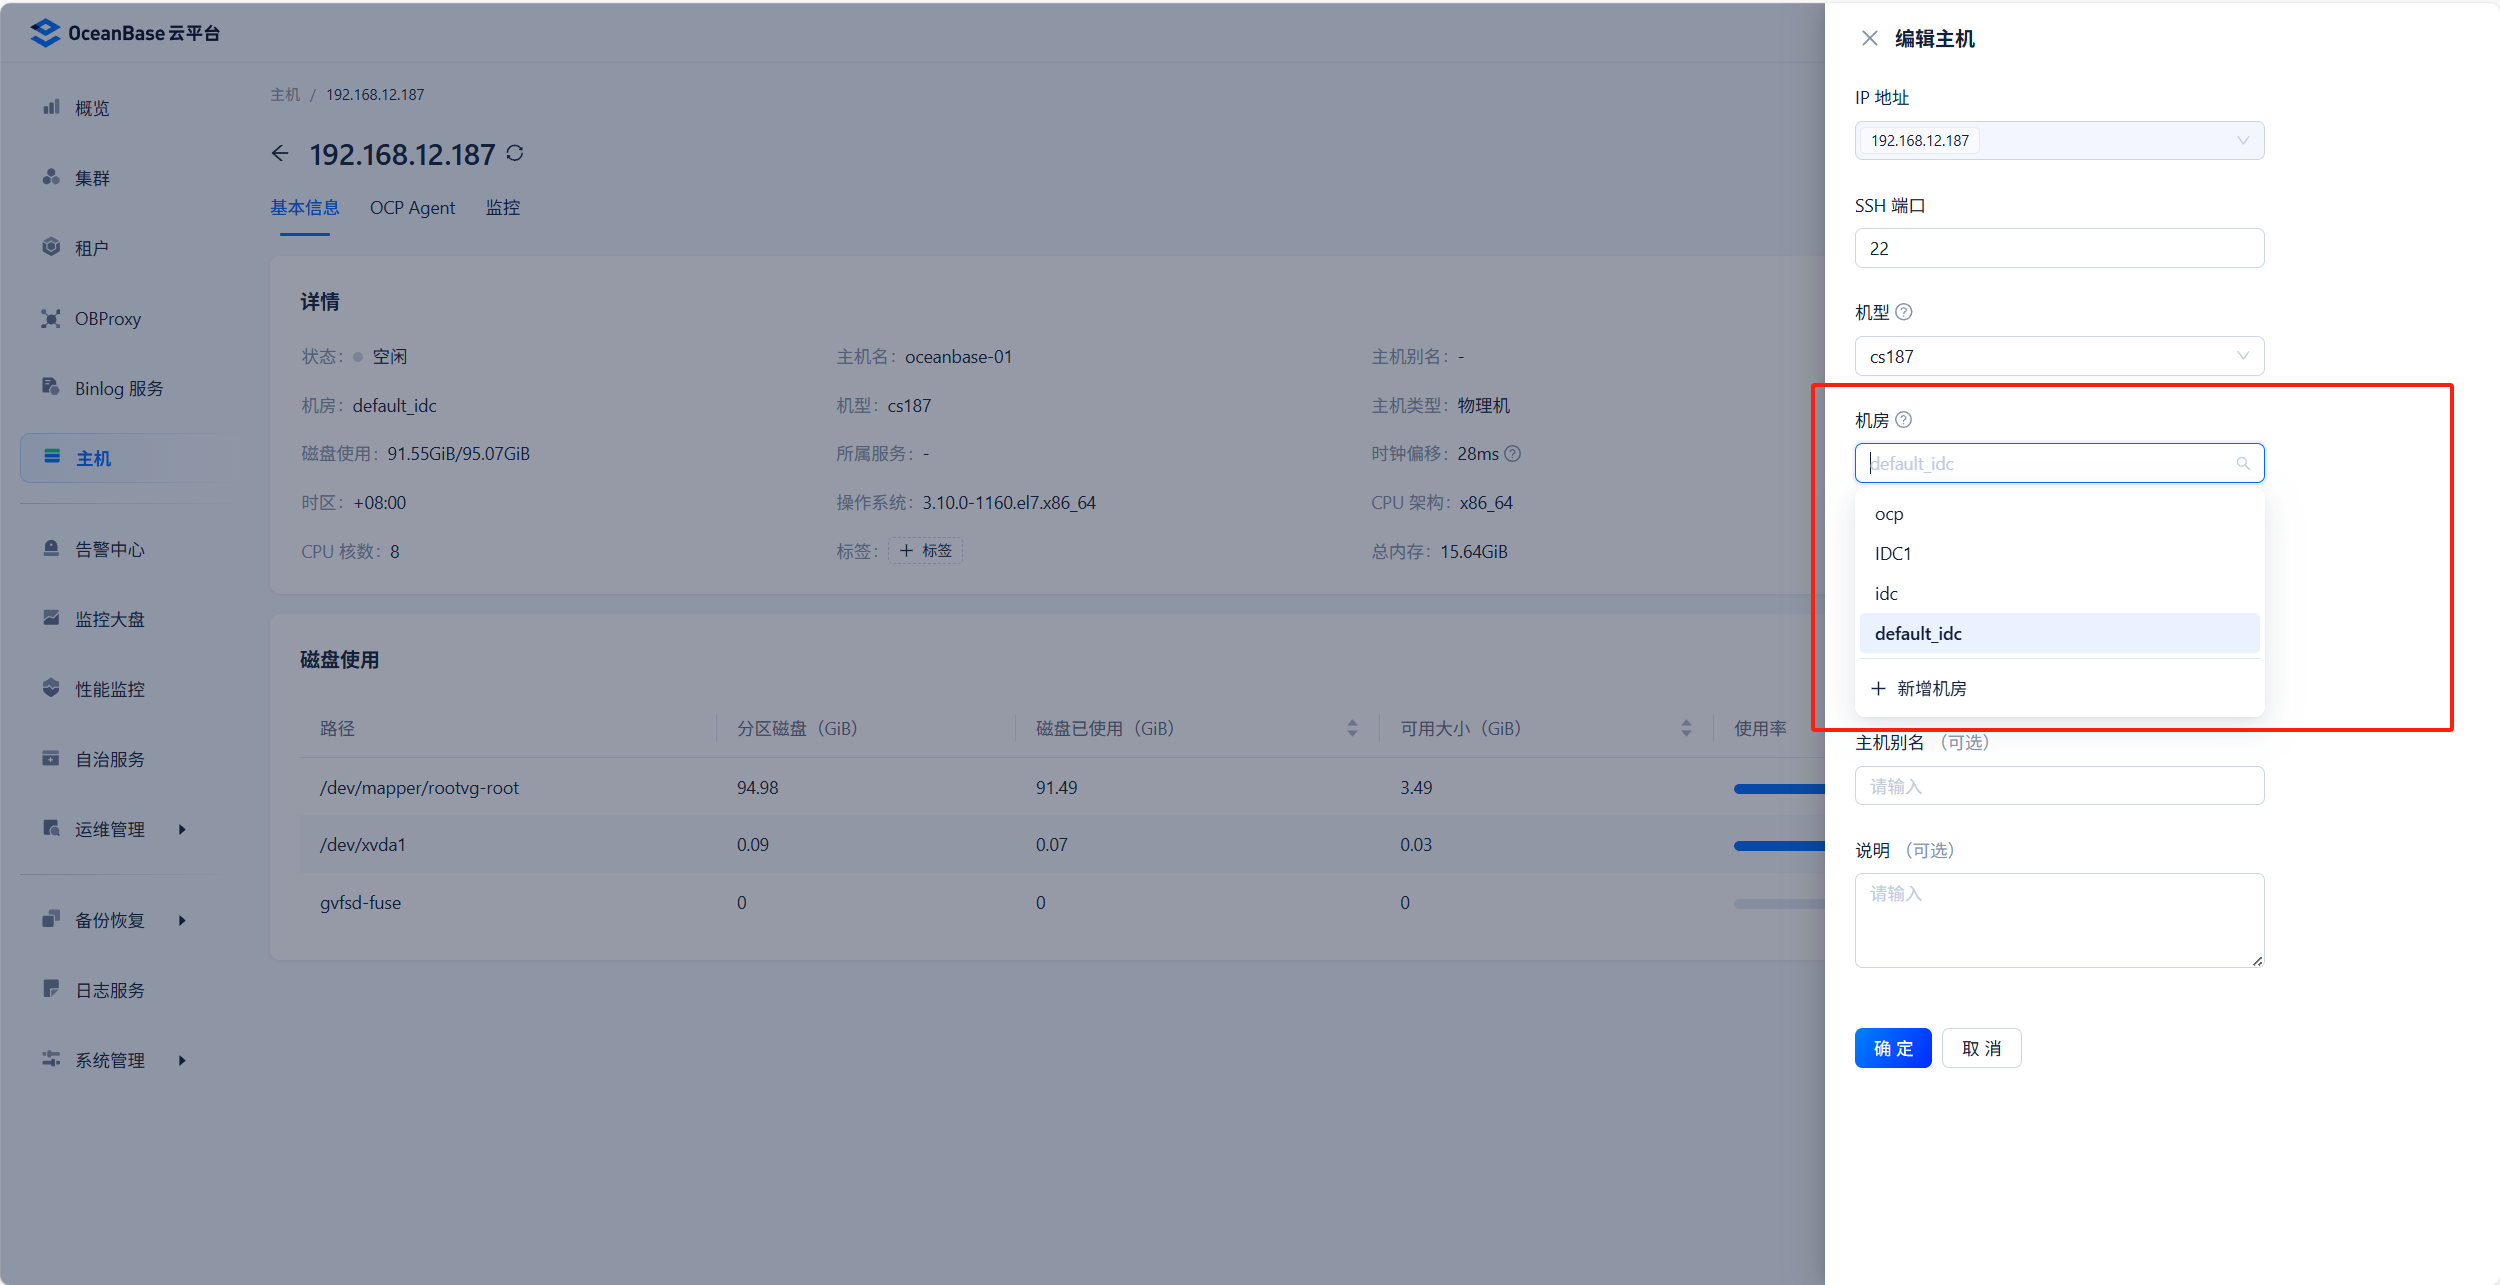Open 概览 overview from sidebar
The image size is (2500, 1285).
coord(92,108)
